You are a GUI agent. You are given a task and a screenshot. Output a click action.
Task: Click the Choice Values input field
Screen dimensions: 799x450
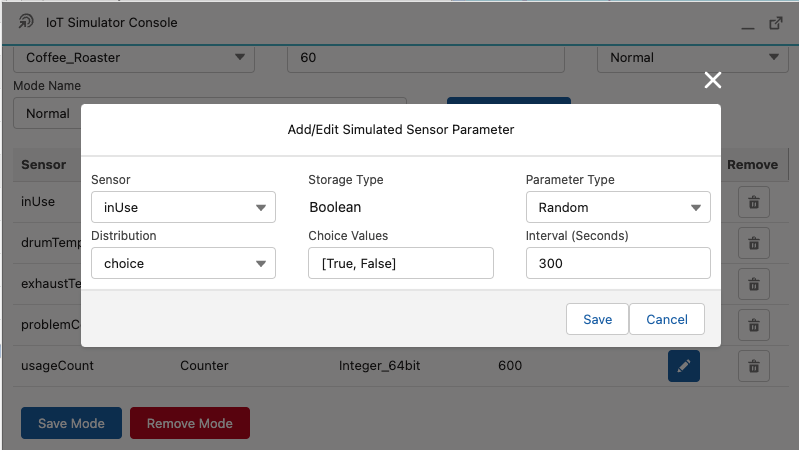click(401, 263)
